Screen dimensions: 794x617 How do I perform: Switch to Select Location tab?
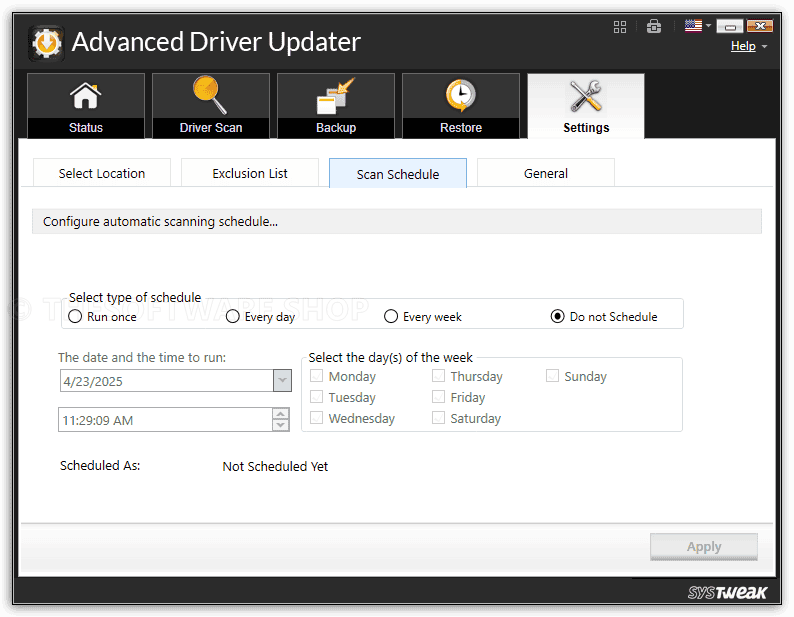tap(102, 173)
